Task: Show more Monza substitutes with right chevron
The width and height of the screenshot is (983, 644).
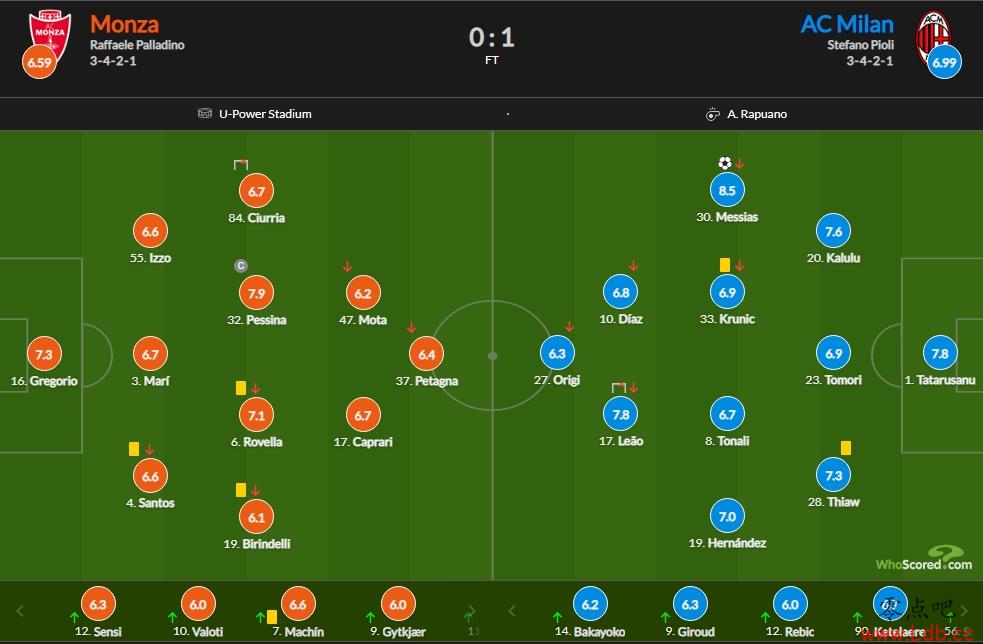Action: point(471,611)
